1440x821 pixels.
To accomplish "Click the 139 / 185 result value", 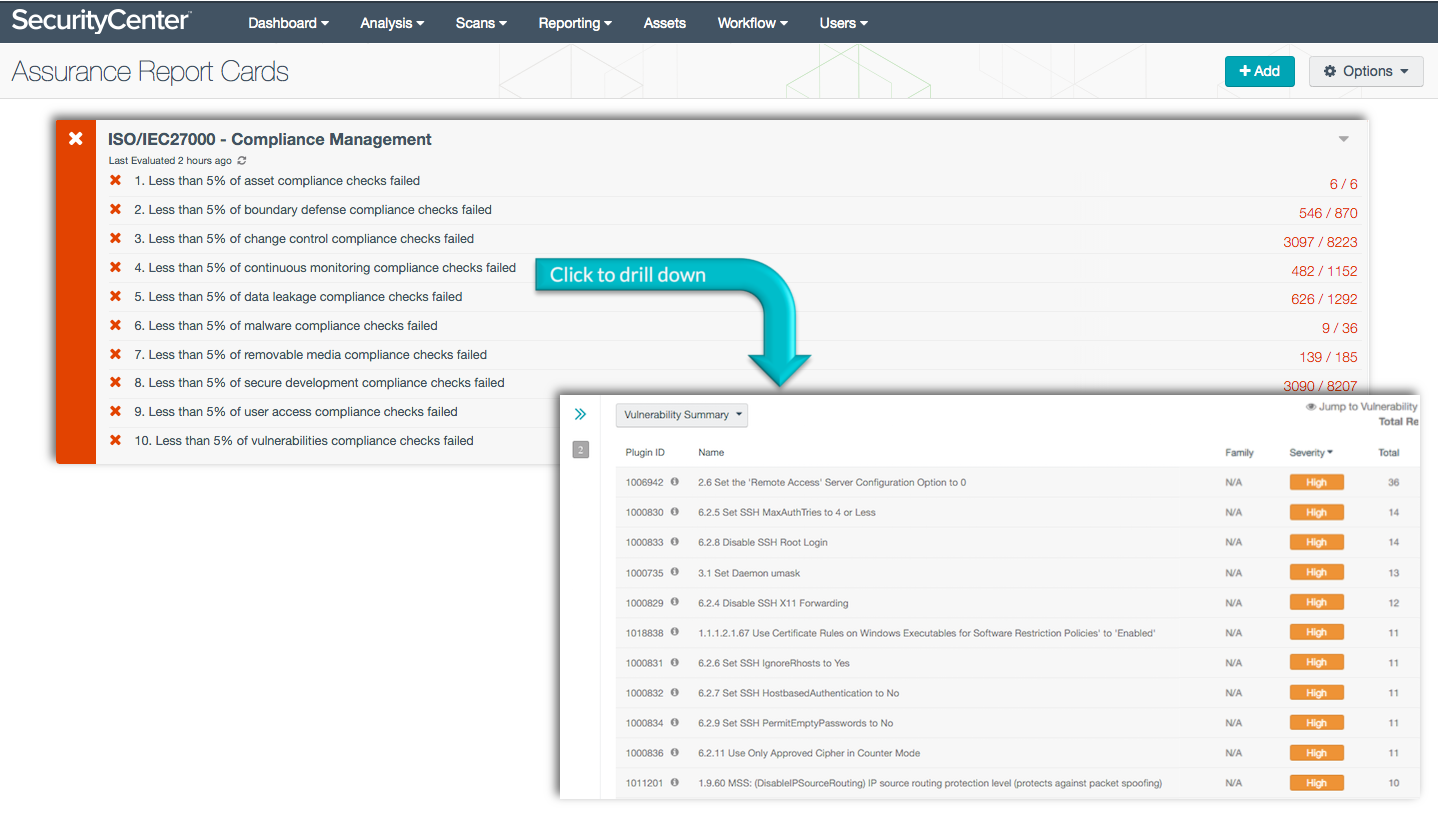I will pos(1328,357).
